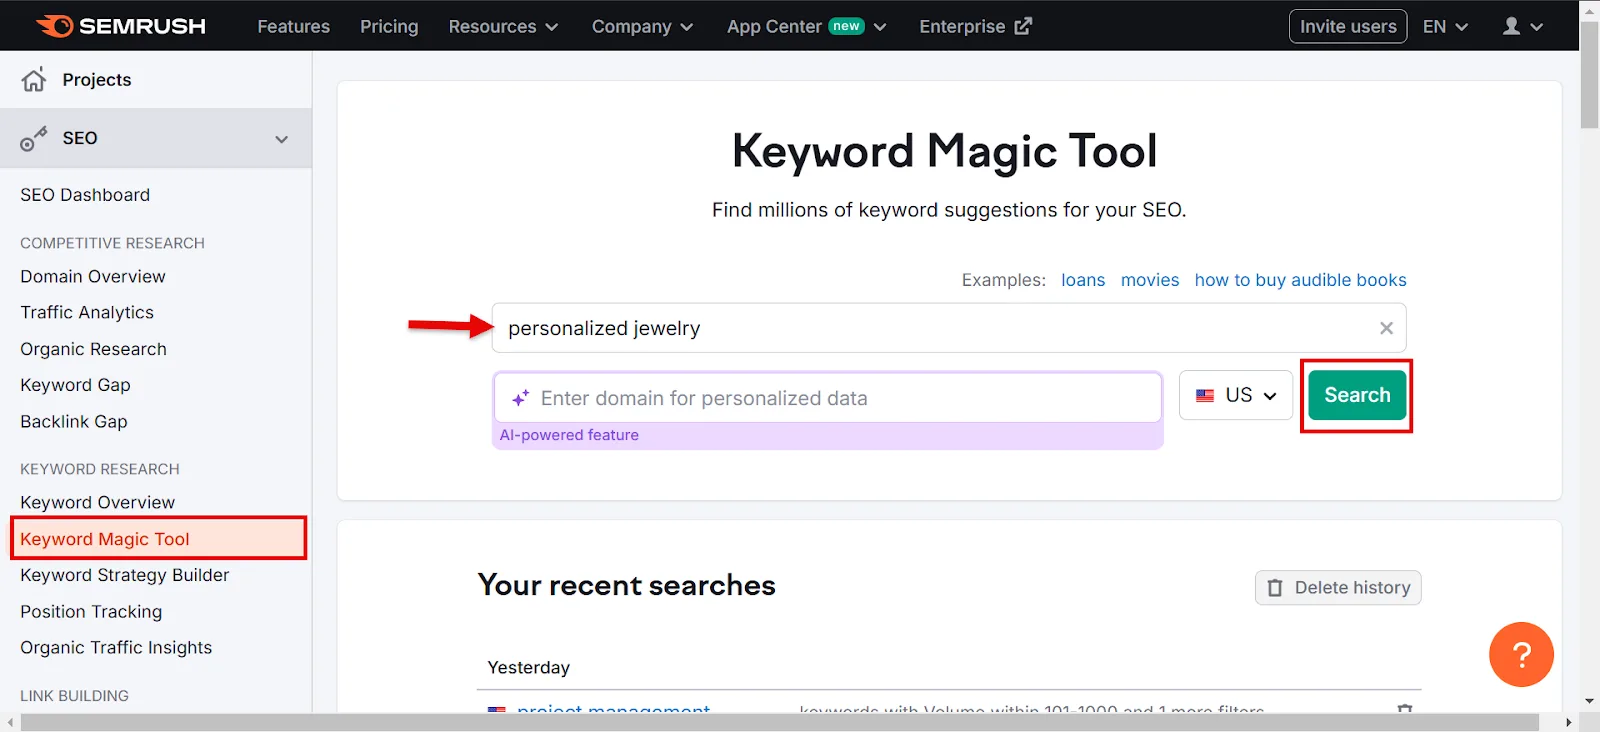Open Keyword Strategy Builder

point(125,575)
